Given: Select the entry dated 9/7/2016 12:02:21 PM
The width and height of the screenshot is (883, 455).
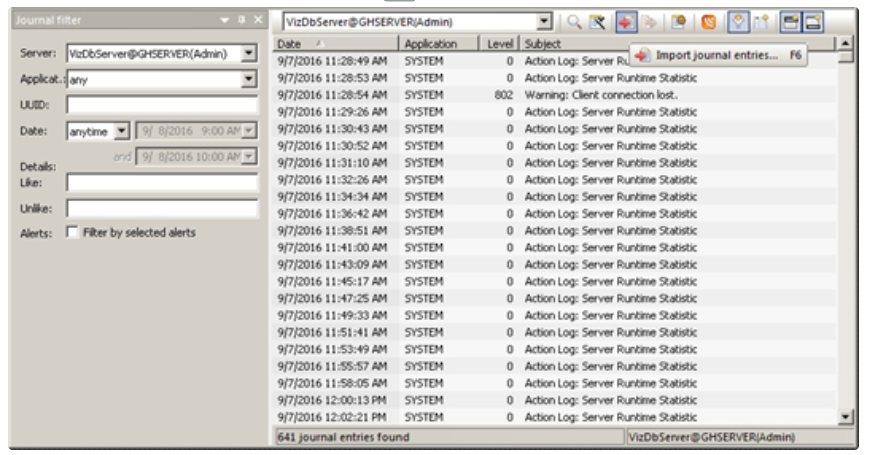Looking at the screenshot, I should (x=555, y=417).
